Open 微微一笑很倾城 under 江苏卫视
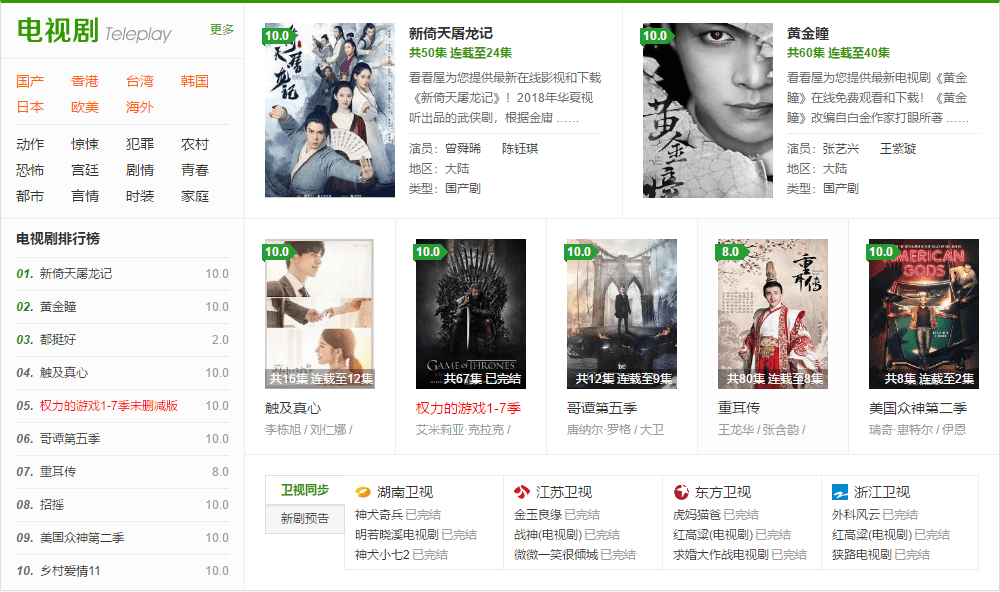The image size is (1000, 592). pyautogui.click(x=556, y=554)
